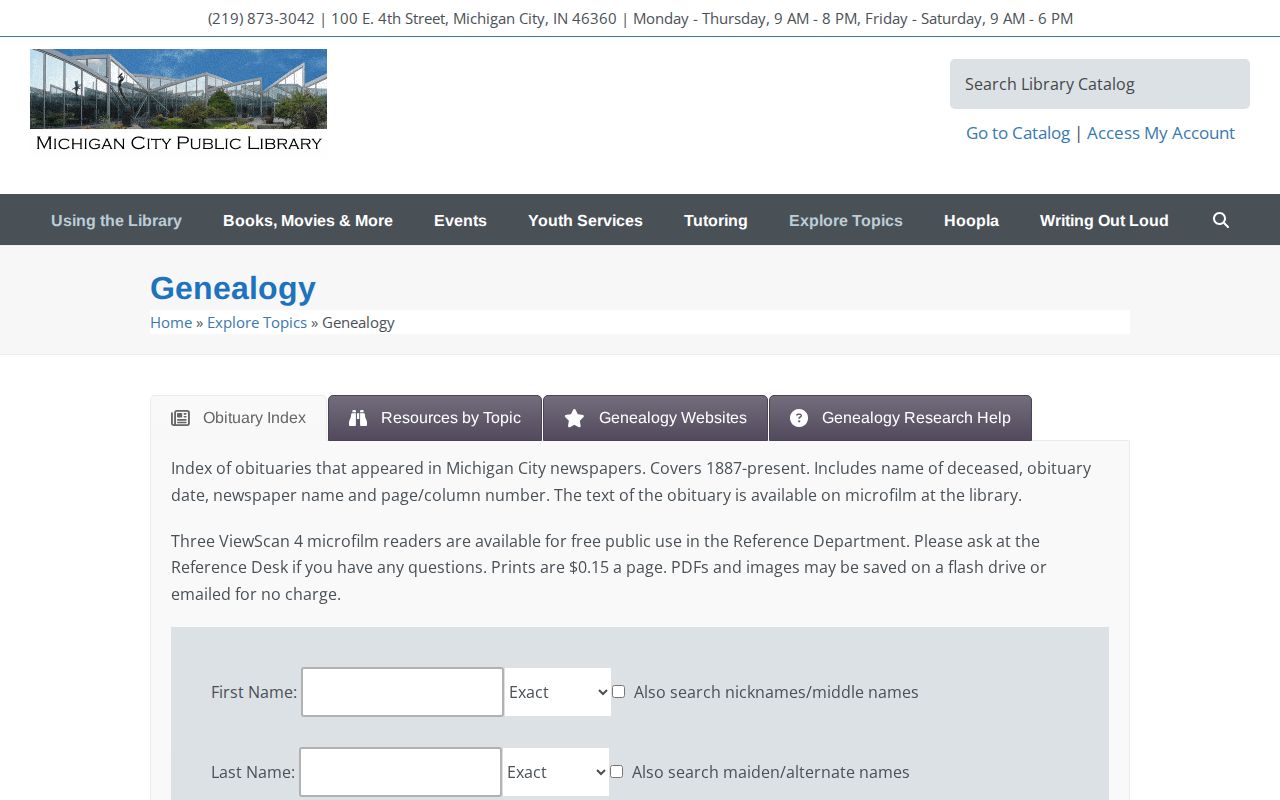Screen dimensions: 1280x800
Task: Click the binoculars icon on Resources by Topic
Action: [x=358, y=418]
